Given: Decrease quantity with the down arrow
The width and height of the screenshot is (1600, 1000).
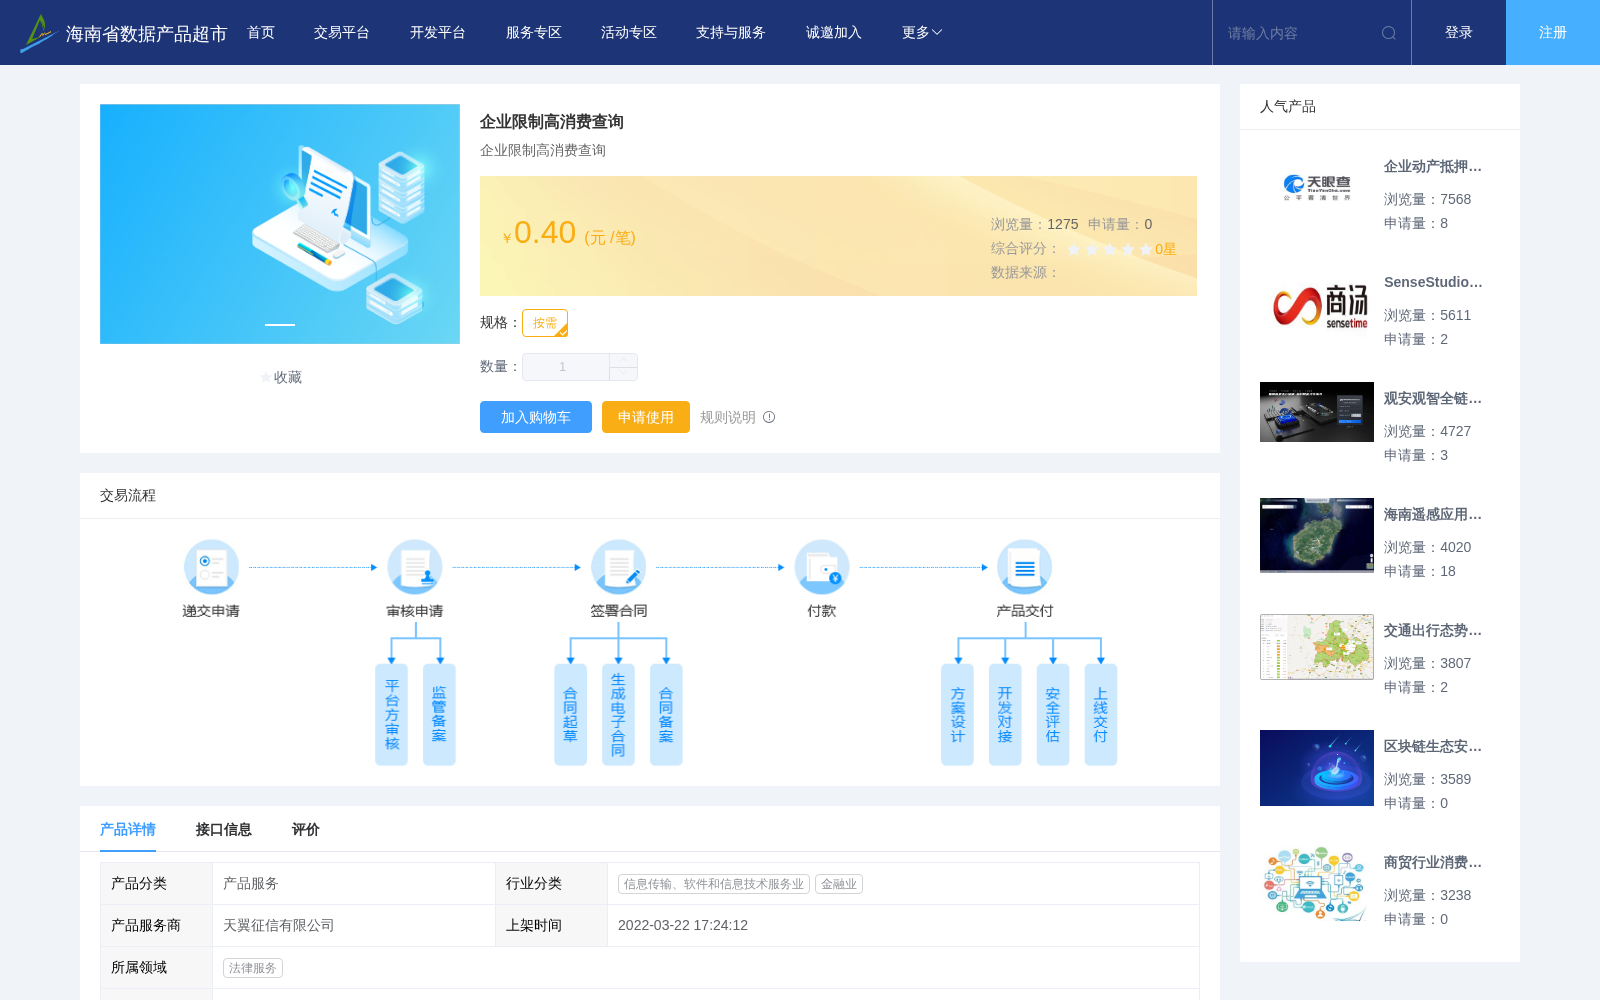Looking at the screenshot, I should pos(623,374).
